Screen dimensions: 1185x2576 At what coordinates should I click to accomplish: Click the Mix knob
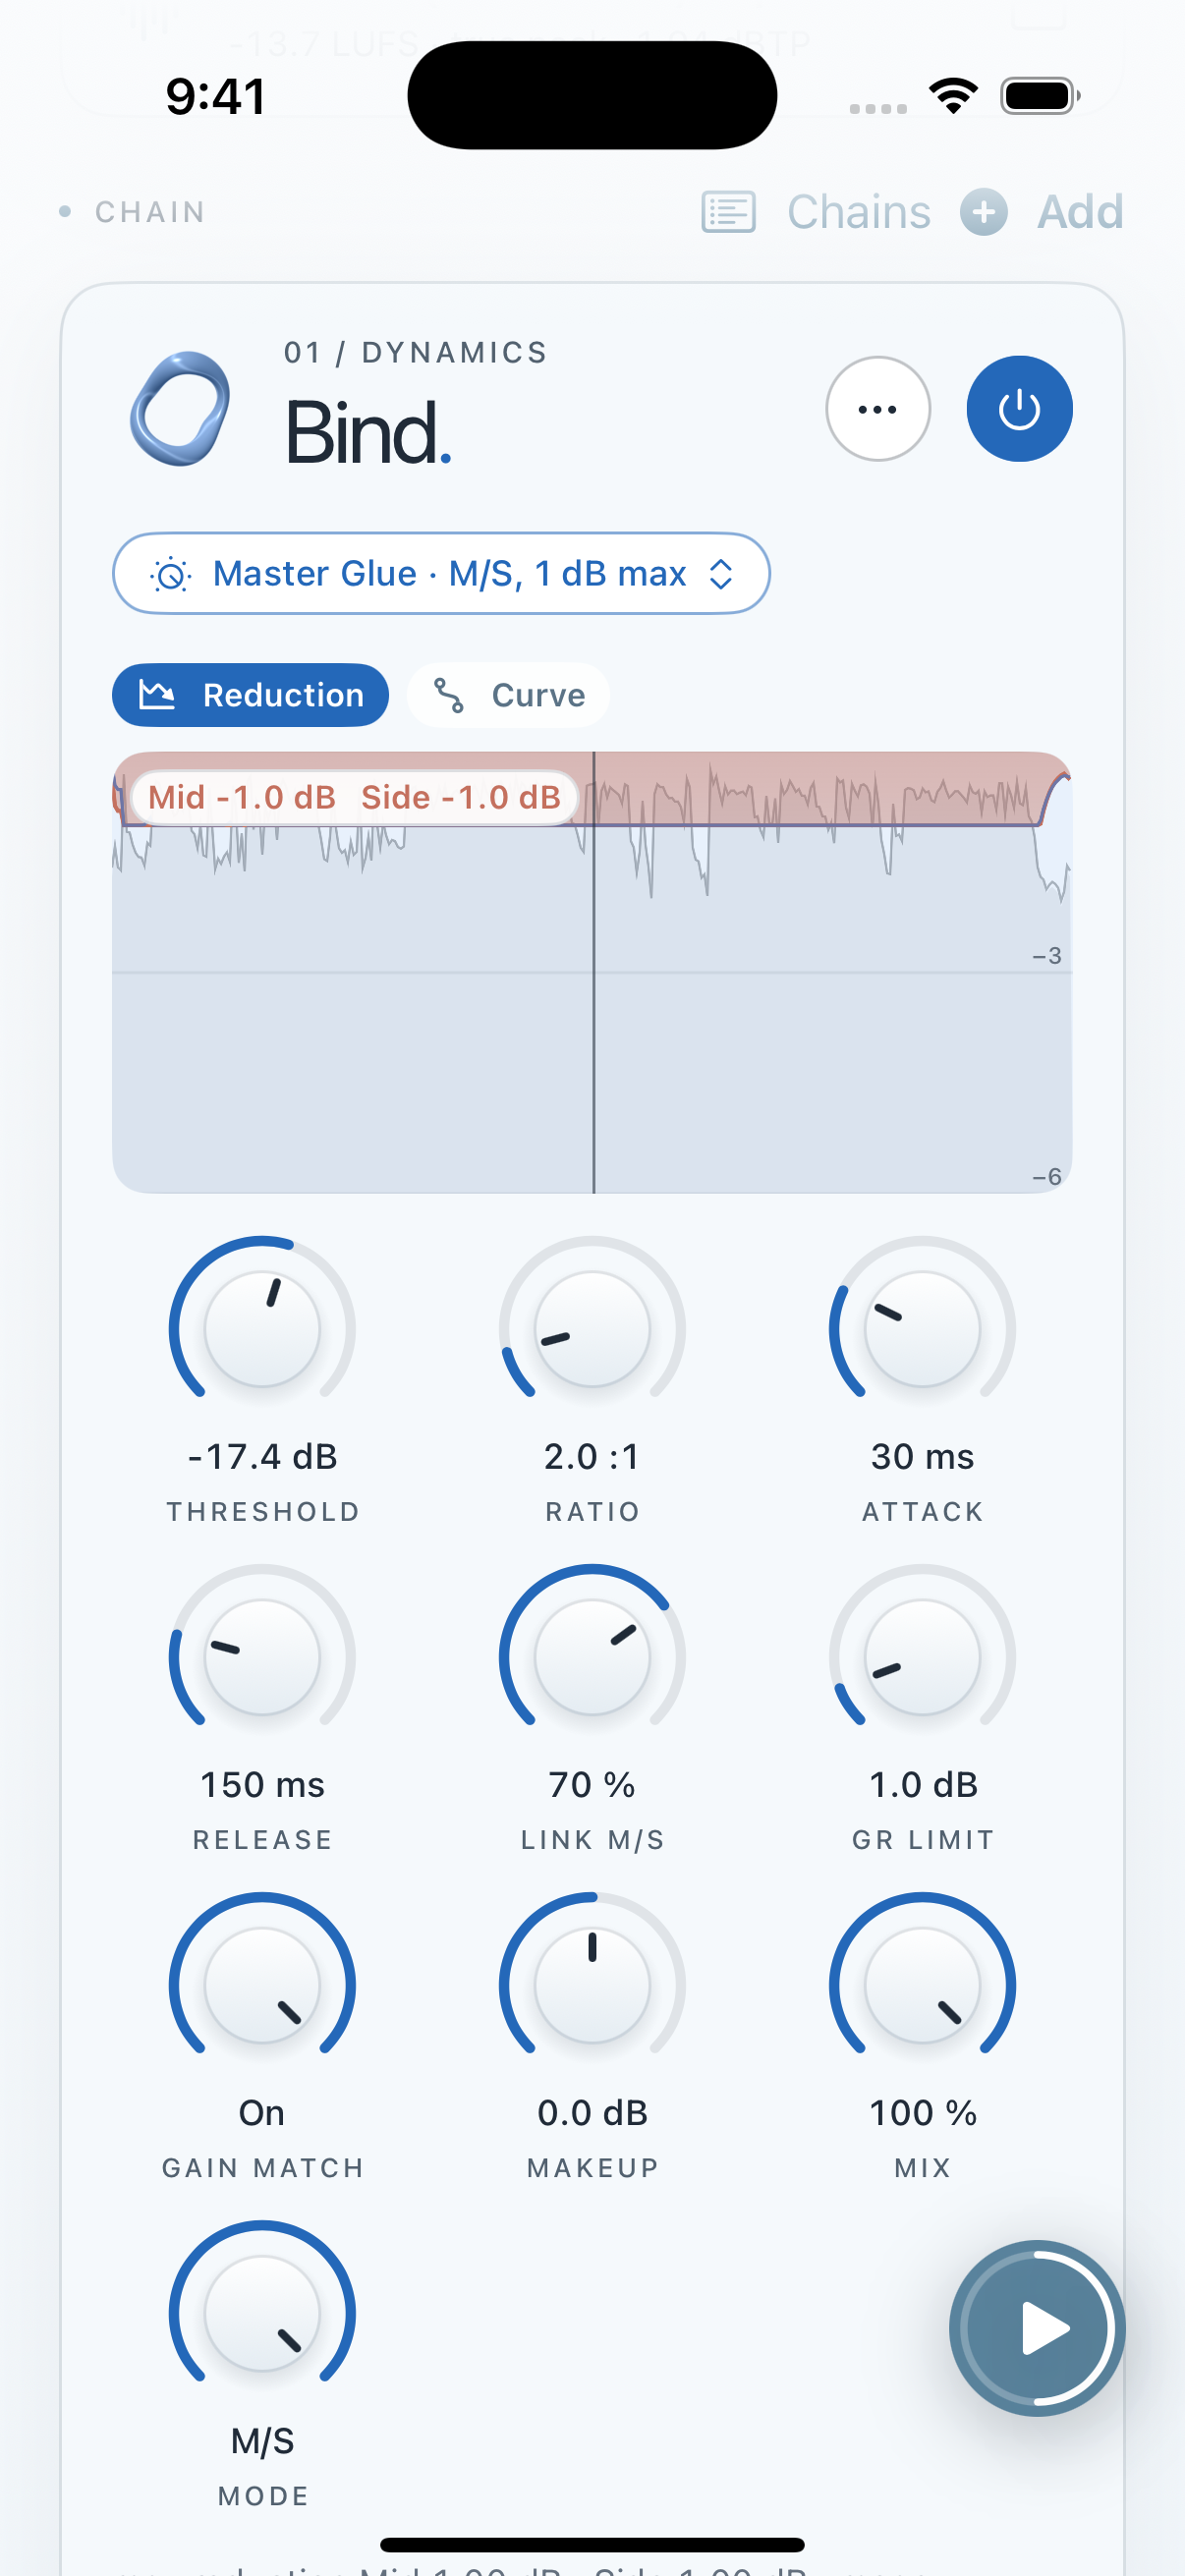922,1985
